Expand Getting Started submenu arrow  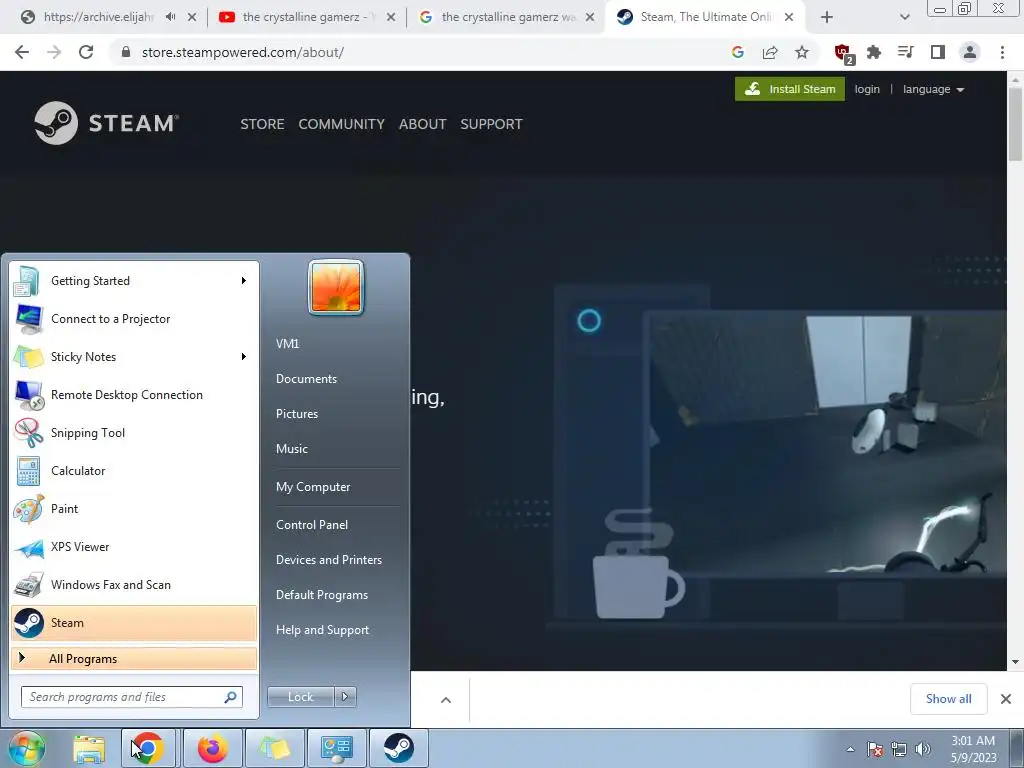pyautogui.click(x=244, y=280)
